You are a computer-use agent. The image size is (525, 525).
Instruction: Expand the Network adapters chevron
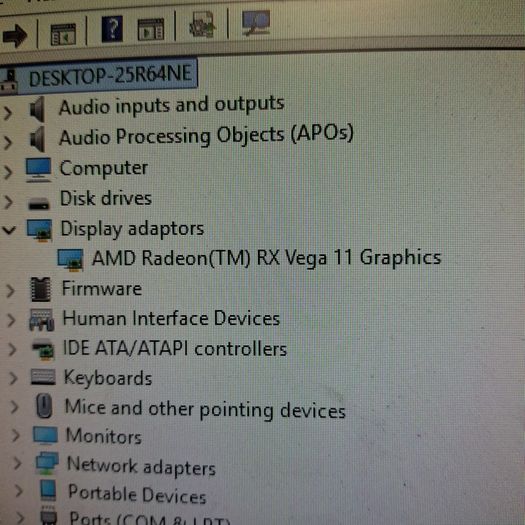point(17,463)
